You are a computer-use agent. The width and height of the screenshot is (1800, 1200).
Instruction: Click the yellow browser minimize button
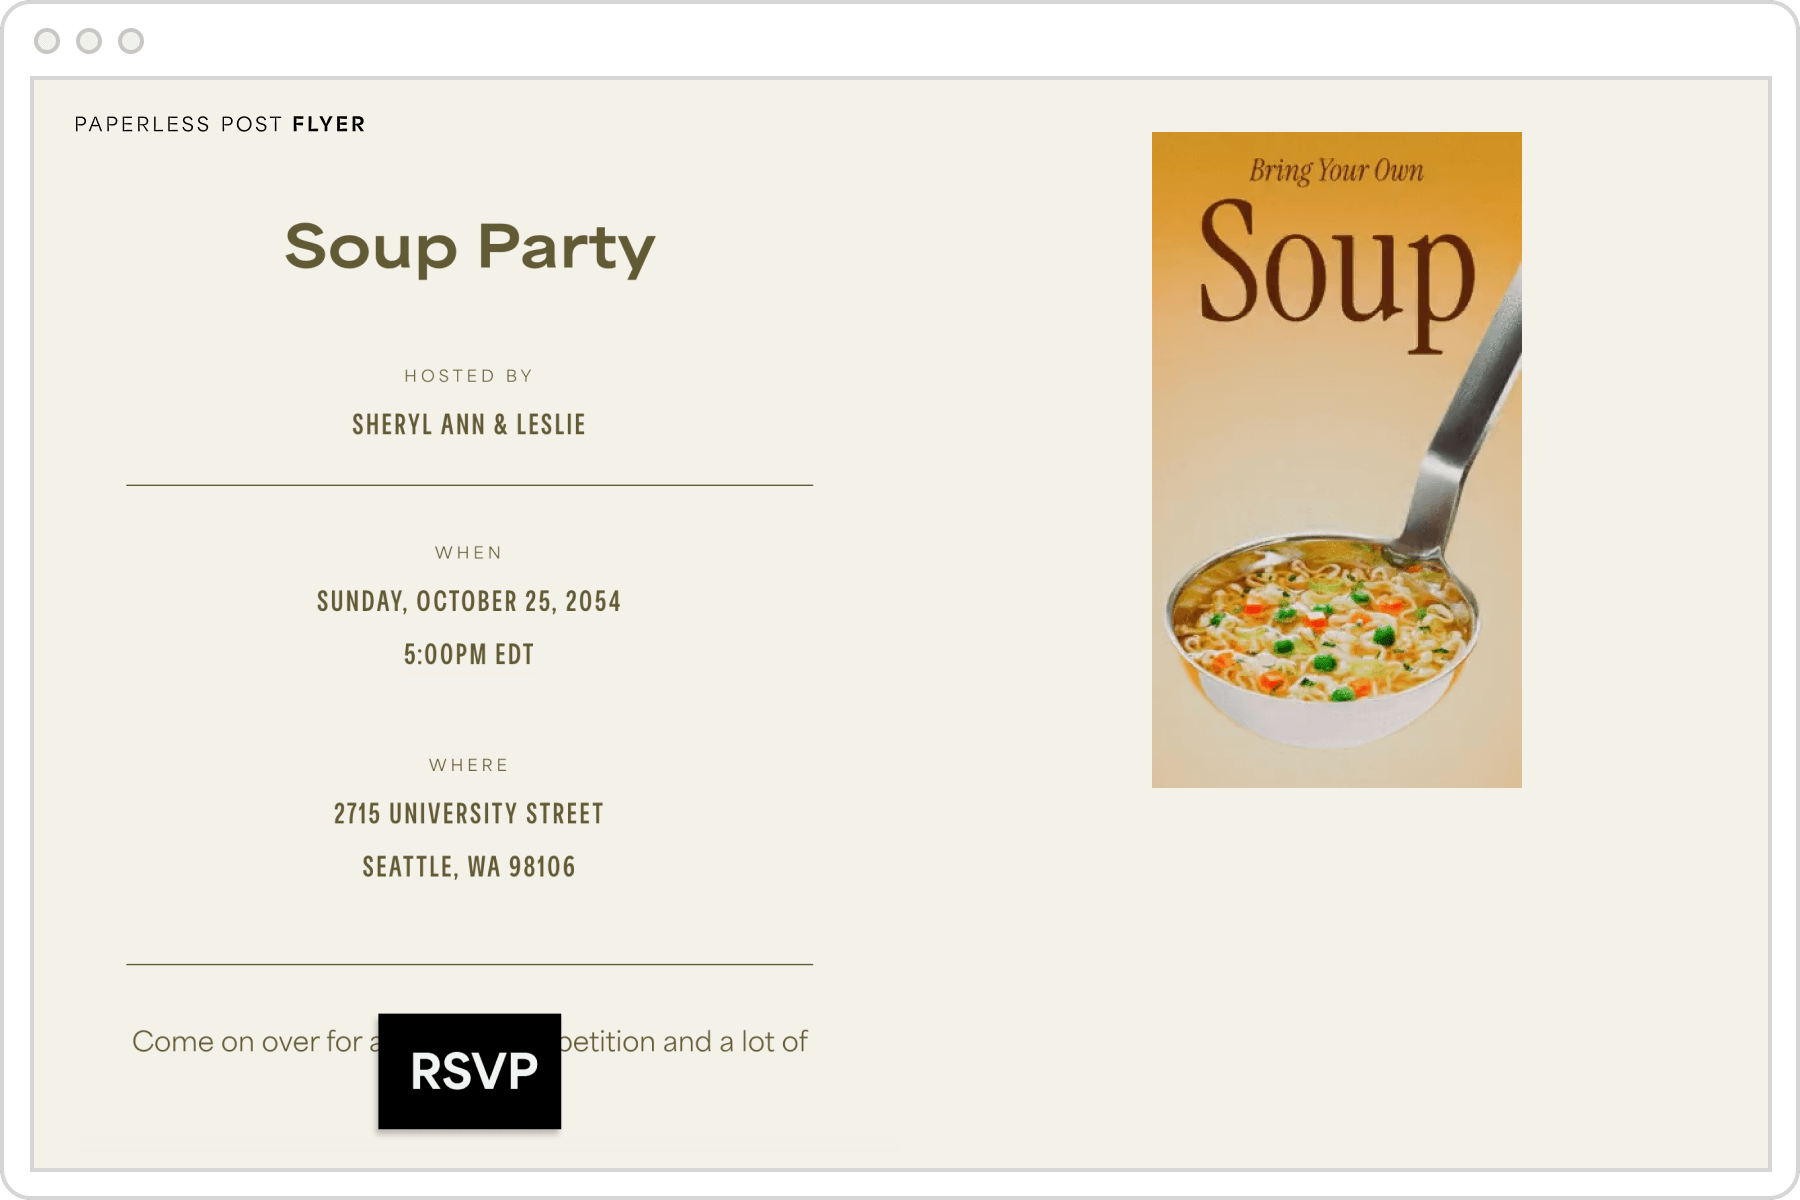86,42
